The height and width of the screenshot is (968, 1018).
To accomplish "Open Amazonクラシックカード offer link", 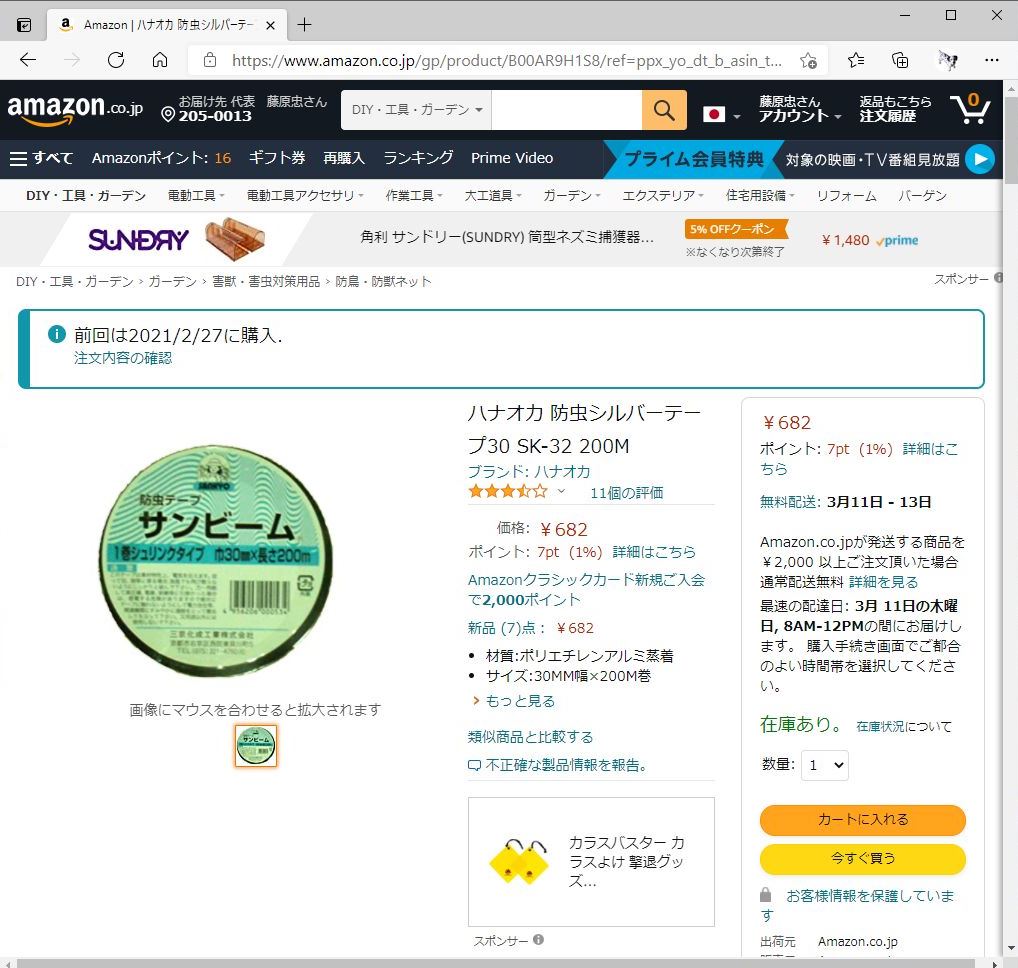I will point(586,589).
